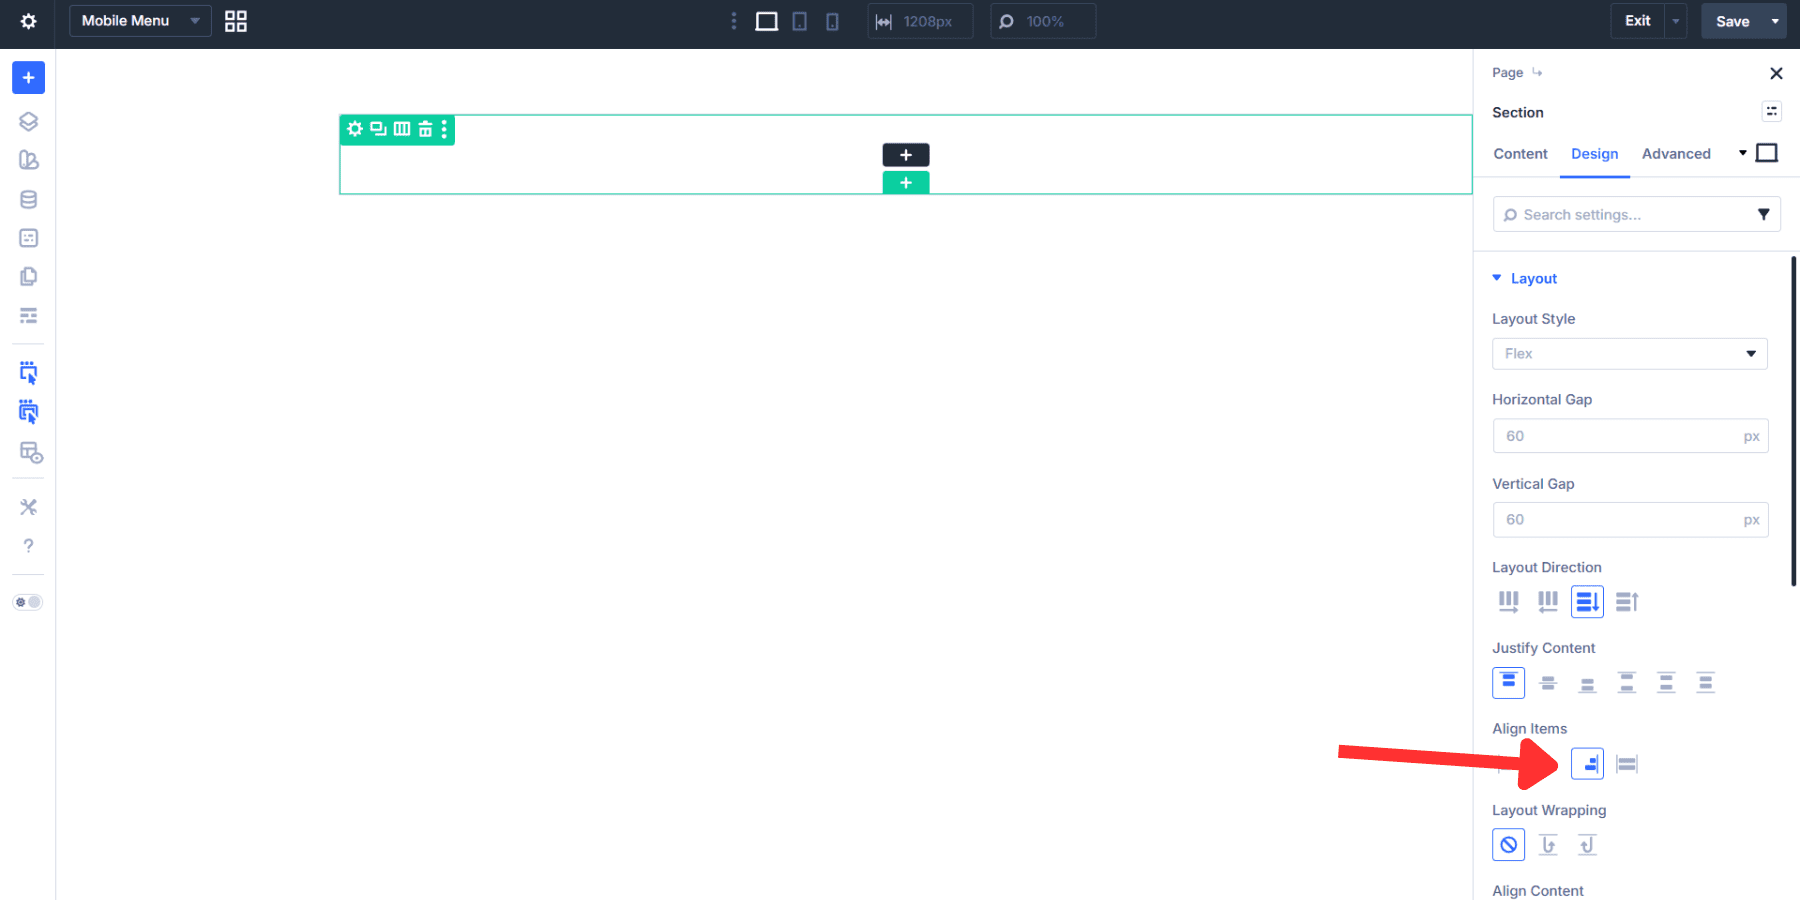Open the wrench settings tool in left sidebar
This screenshot has width=1800, height=900.
click(28, 506)
